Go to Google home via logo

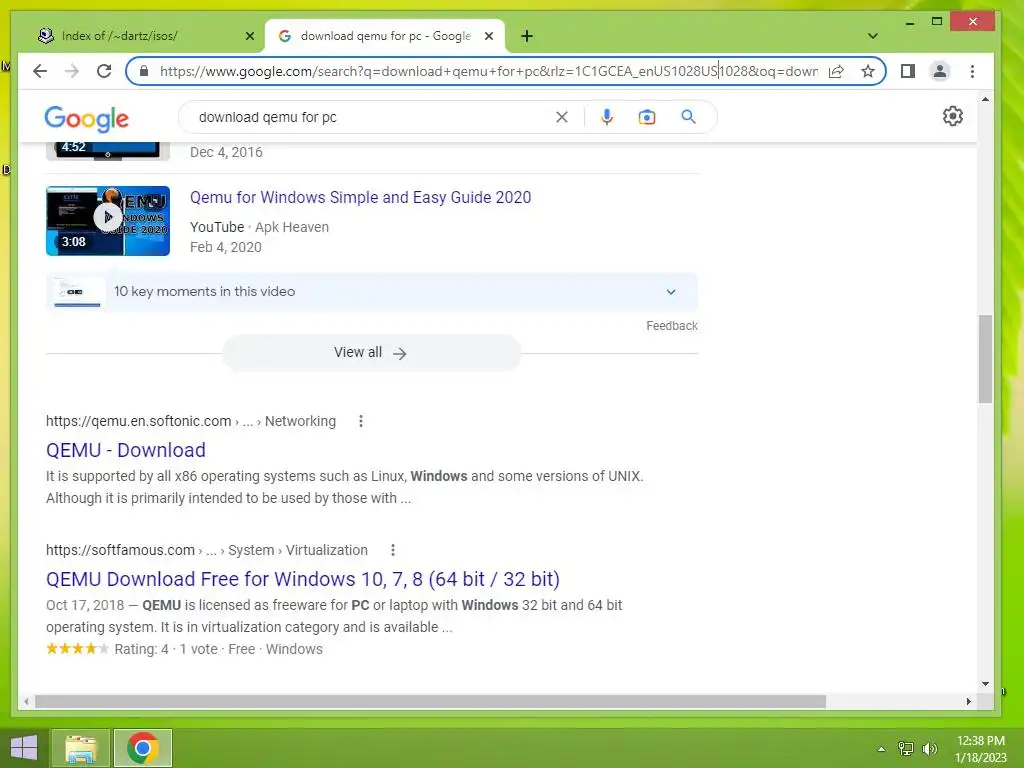87,119
